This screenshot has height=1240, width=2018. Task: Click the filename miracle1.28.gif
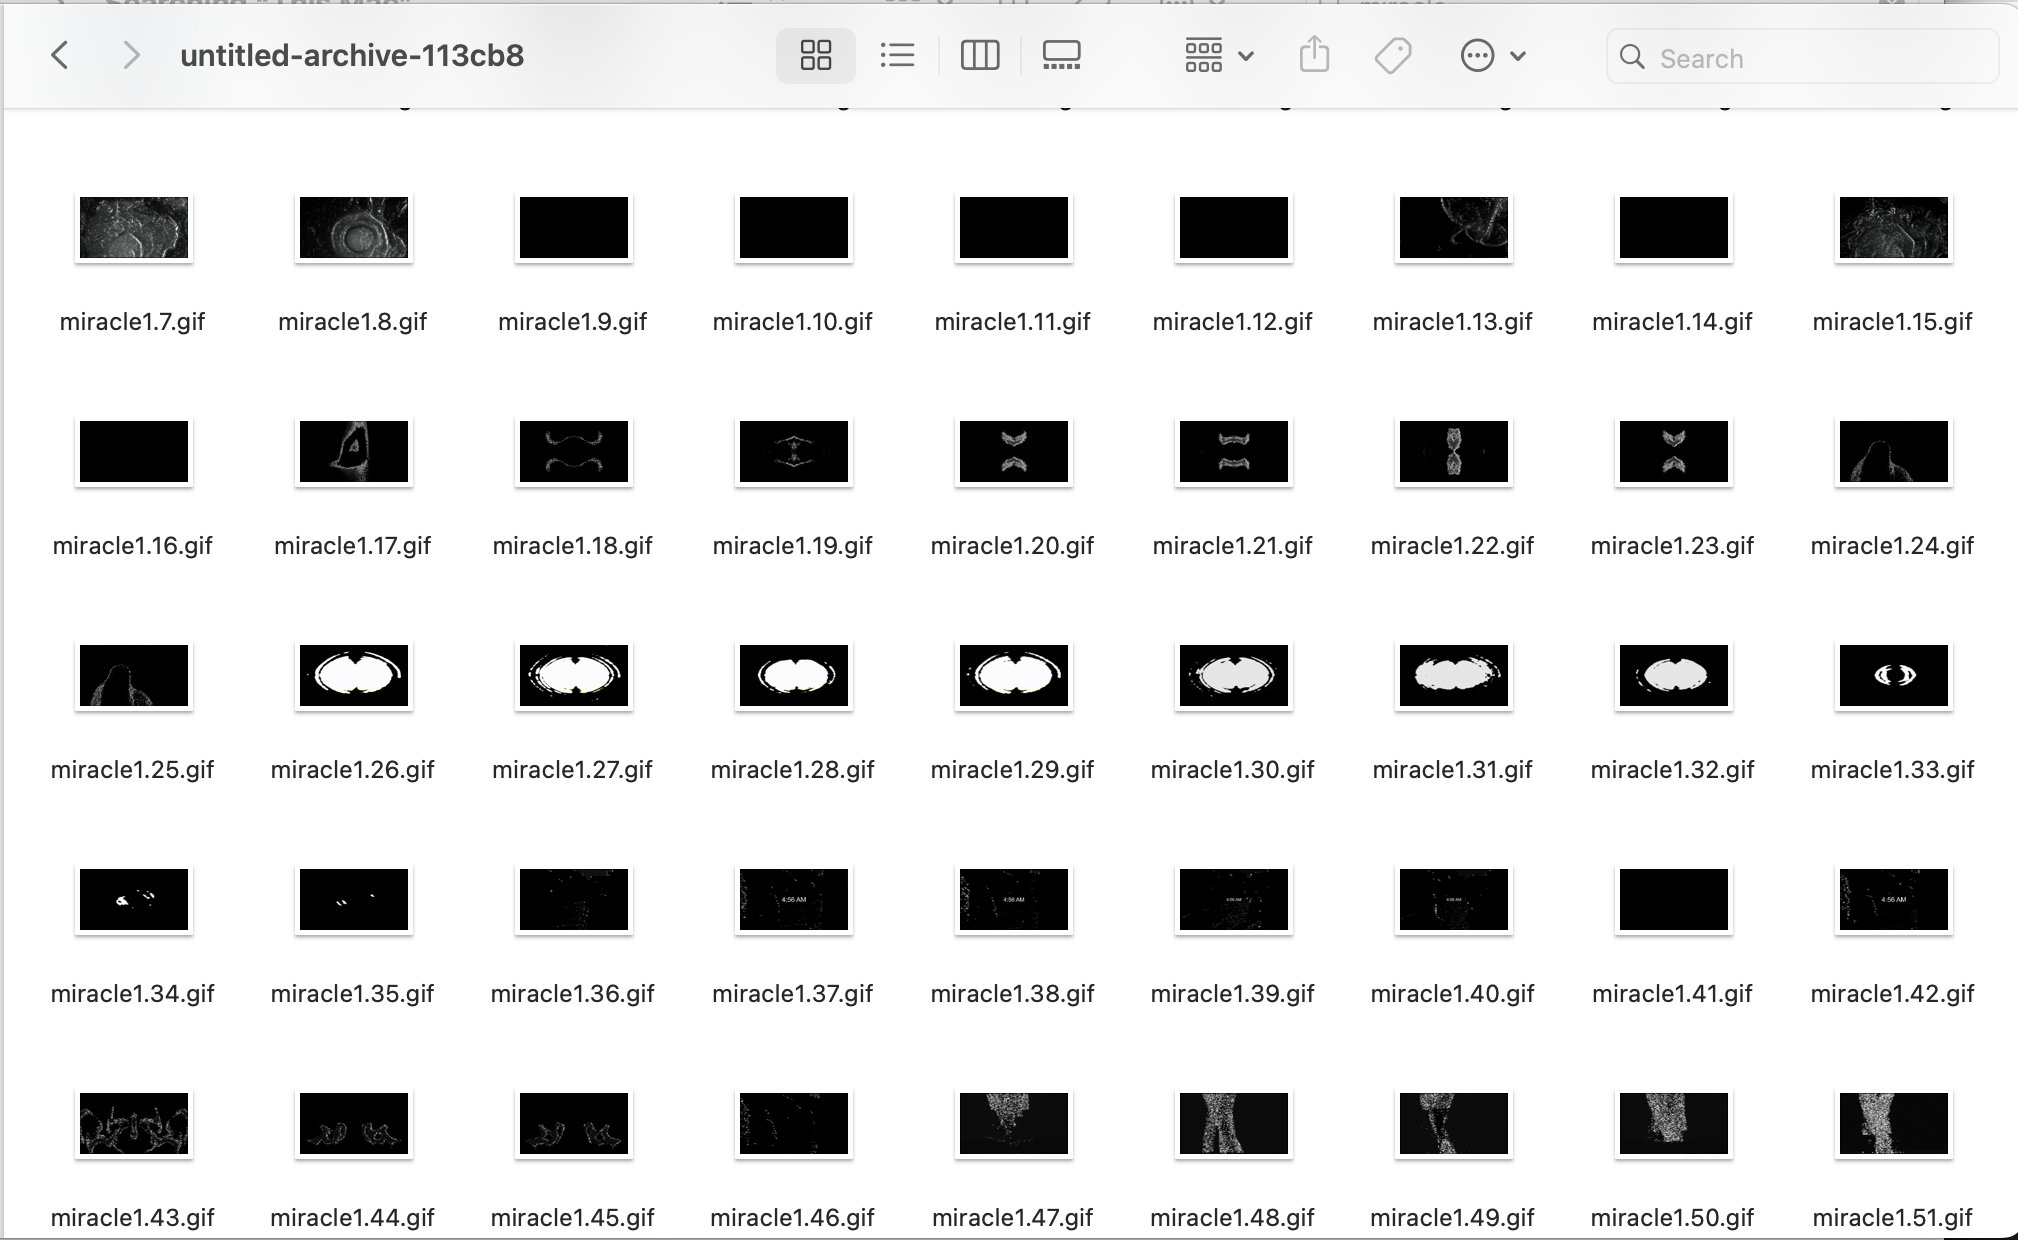tap(793, 770)
